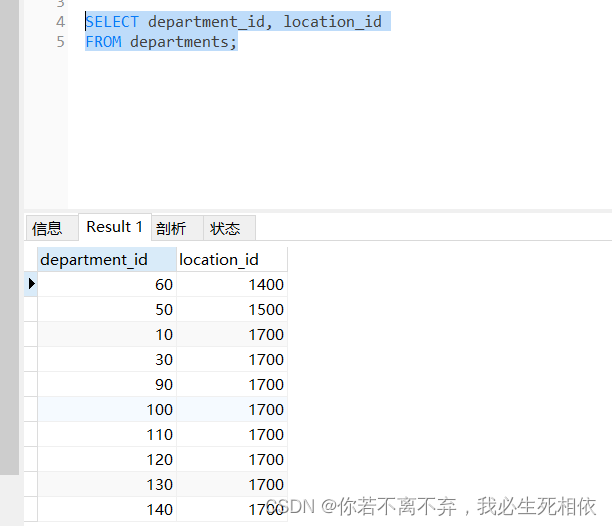Click the location_id column header

click(x=232, y=259)
